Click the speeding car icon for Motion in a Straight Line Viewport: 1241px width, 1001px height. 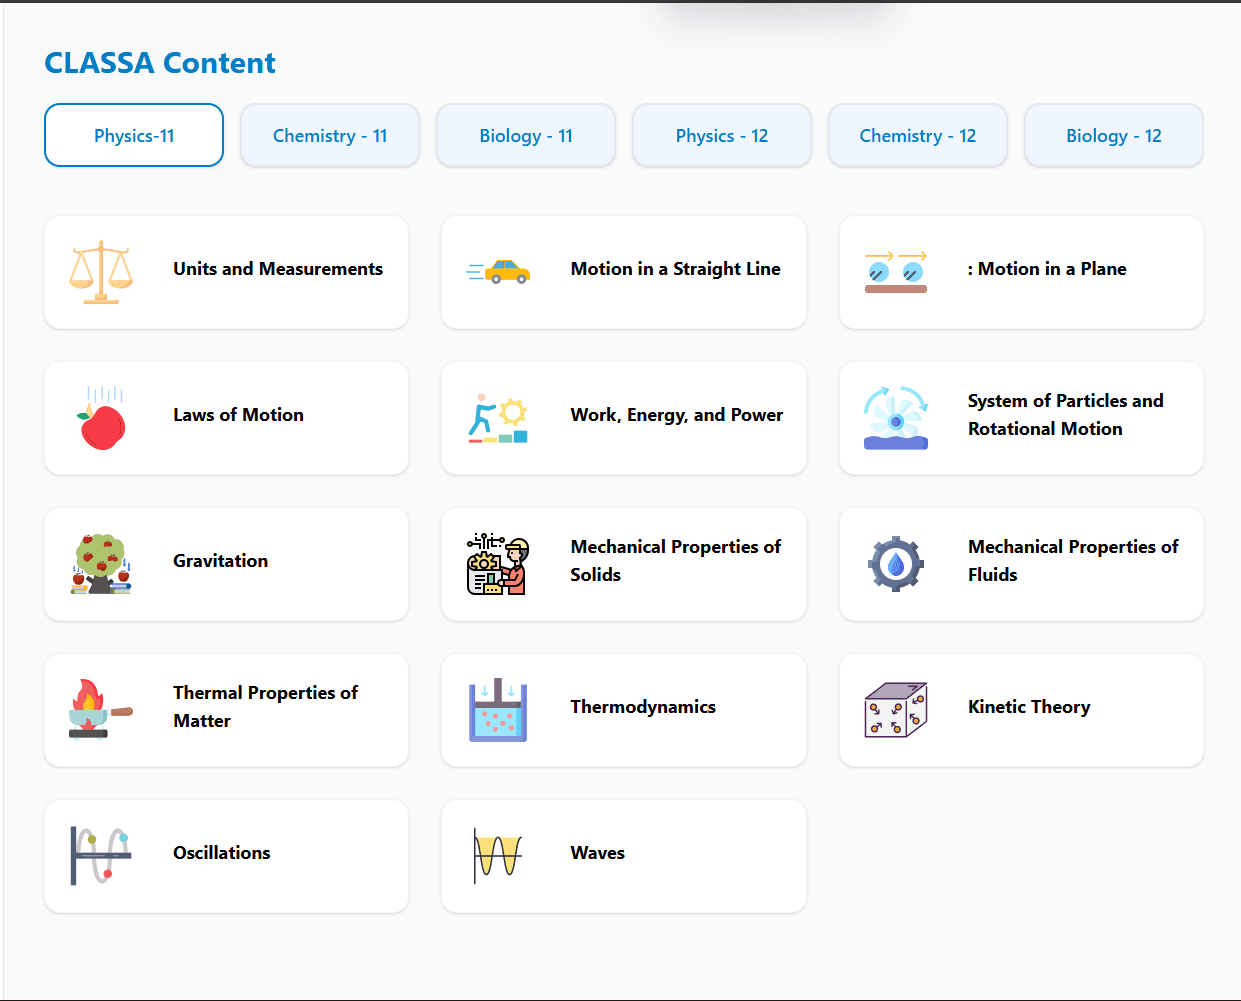pos(497,270)
